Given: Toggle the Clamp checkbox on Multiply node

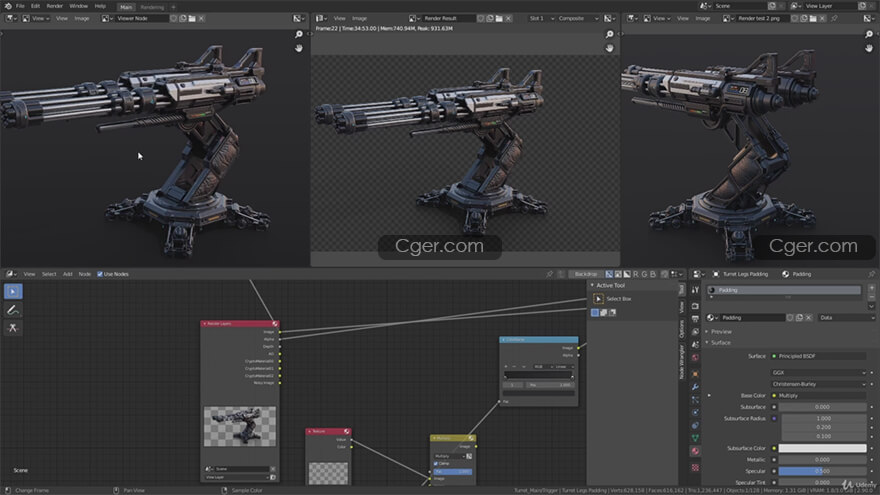Looking at the screenshot, I should [436, 464].
